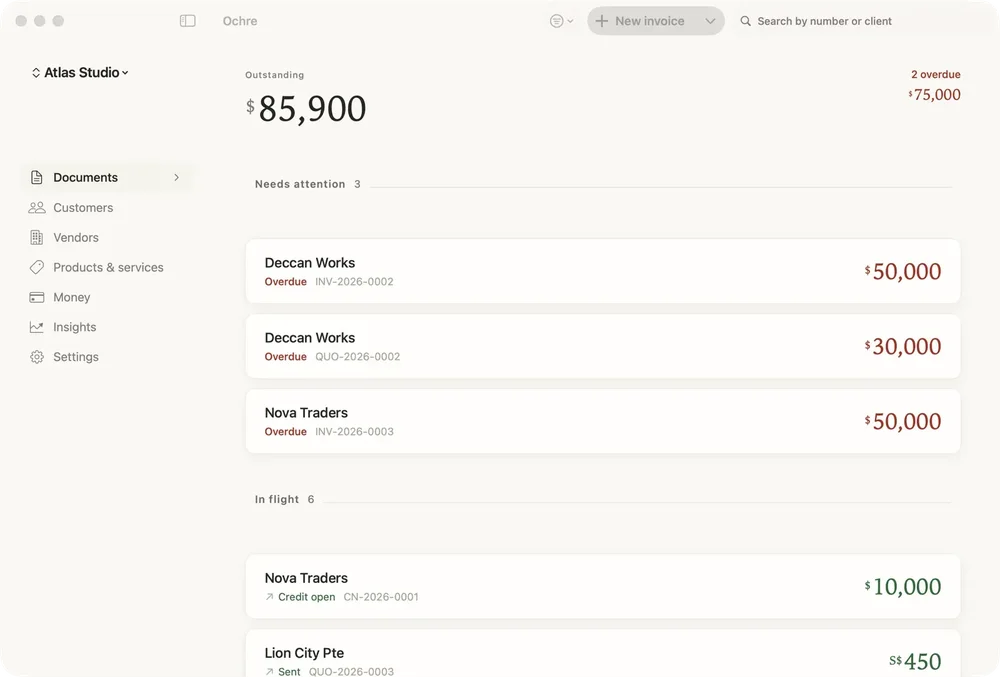The height and width of the screenshot is (677, 1000).
Task: Open Deccan Works invoice INV-2026-0002
Action: click(x=603, y=272)
